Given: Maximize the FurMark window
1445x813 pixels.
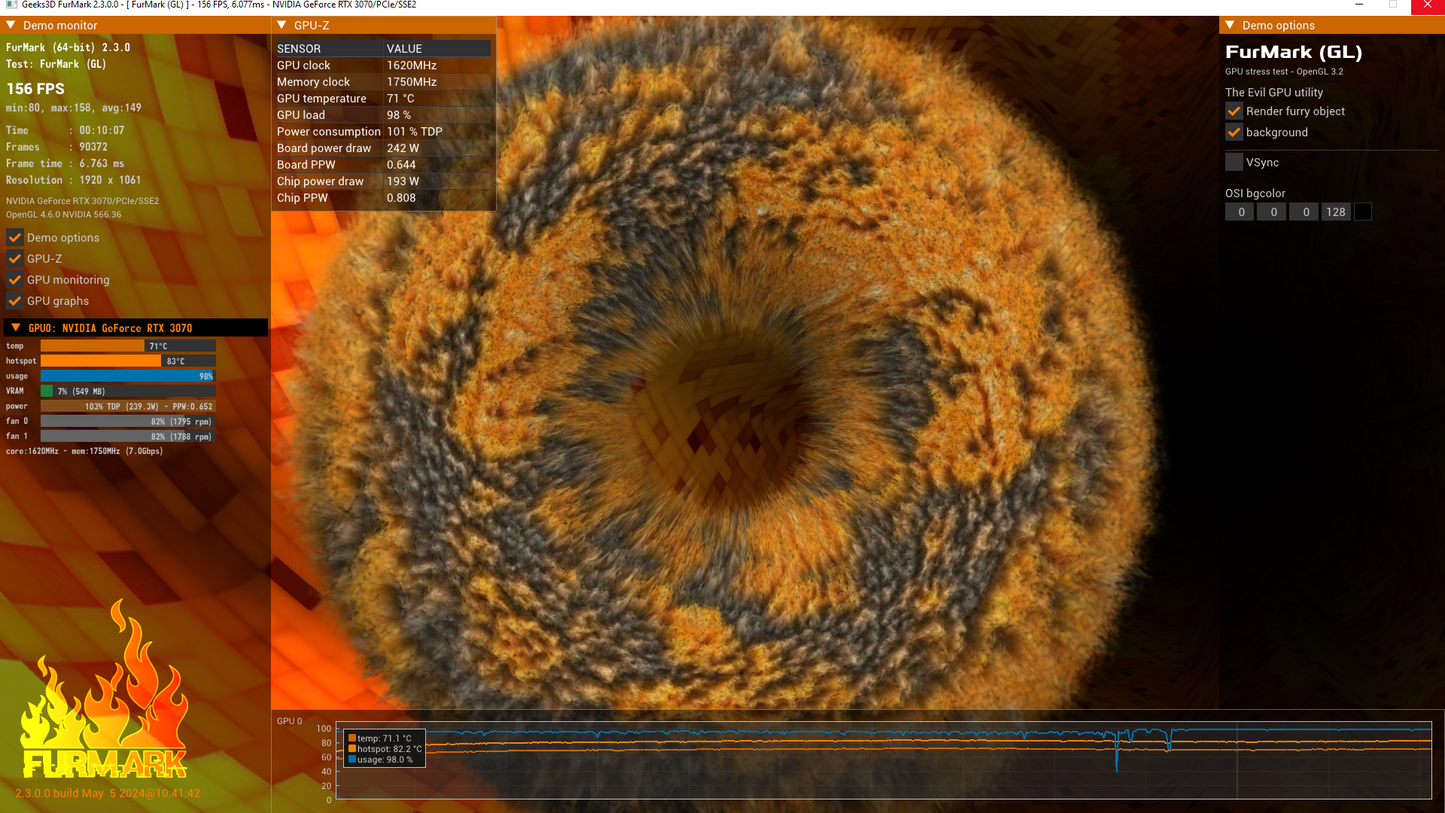Looking at the screenshot, I should coord(1393,5).
